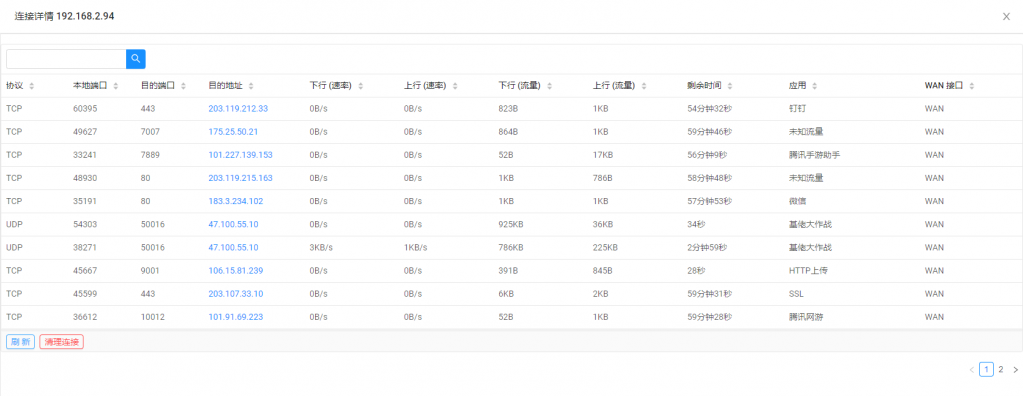Click the 腾讯网游 application cell
The height and width of the screenshot is (396, 1023).
(806, 317)
